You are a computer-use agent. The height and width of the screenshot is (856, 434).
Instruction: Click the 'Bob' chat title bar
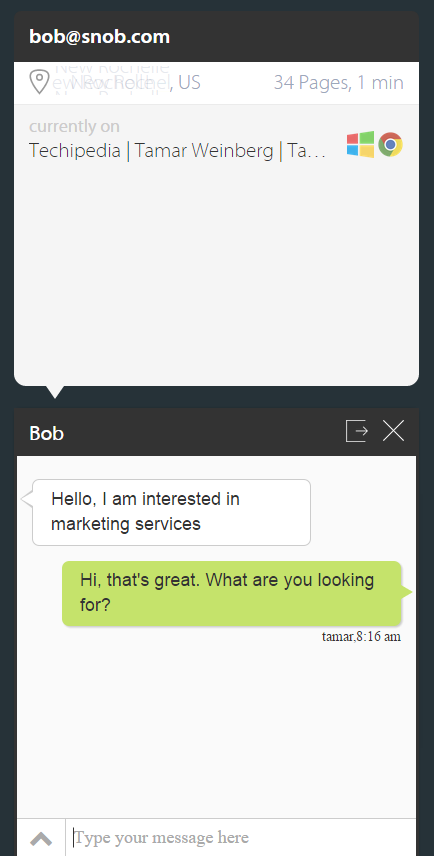(x=216, y=432)
